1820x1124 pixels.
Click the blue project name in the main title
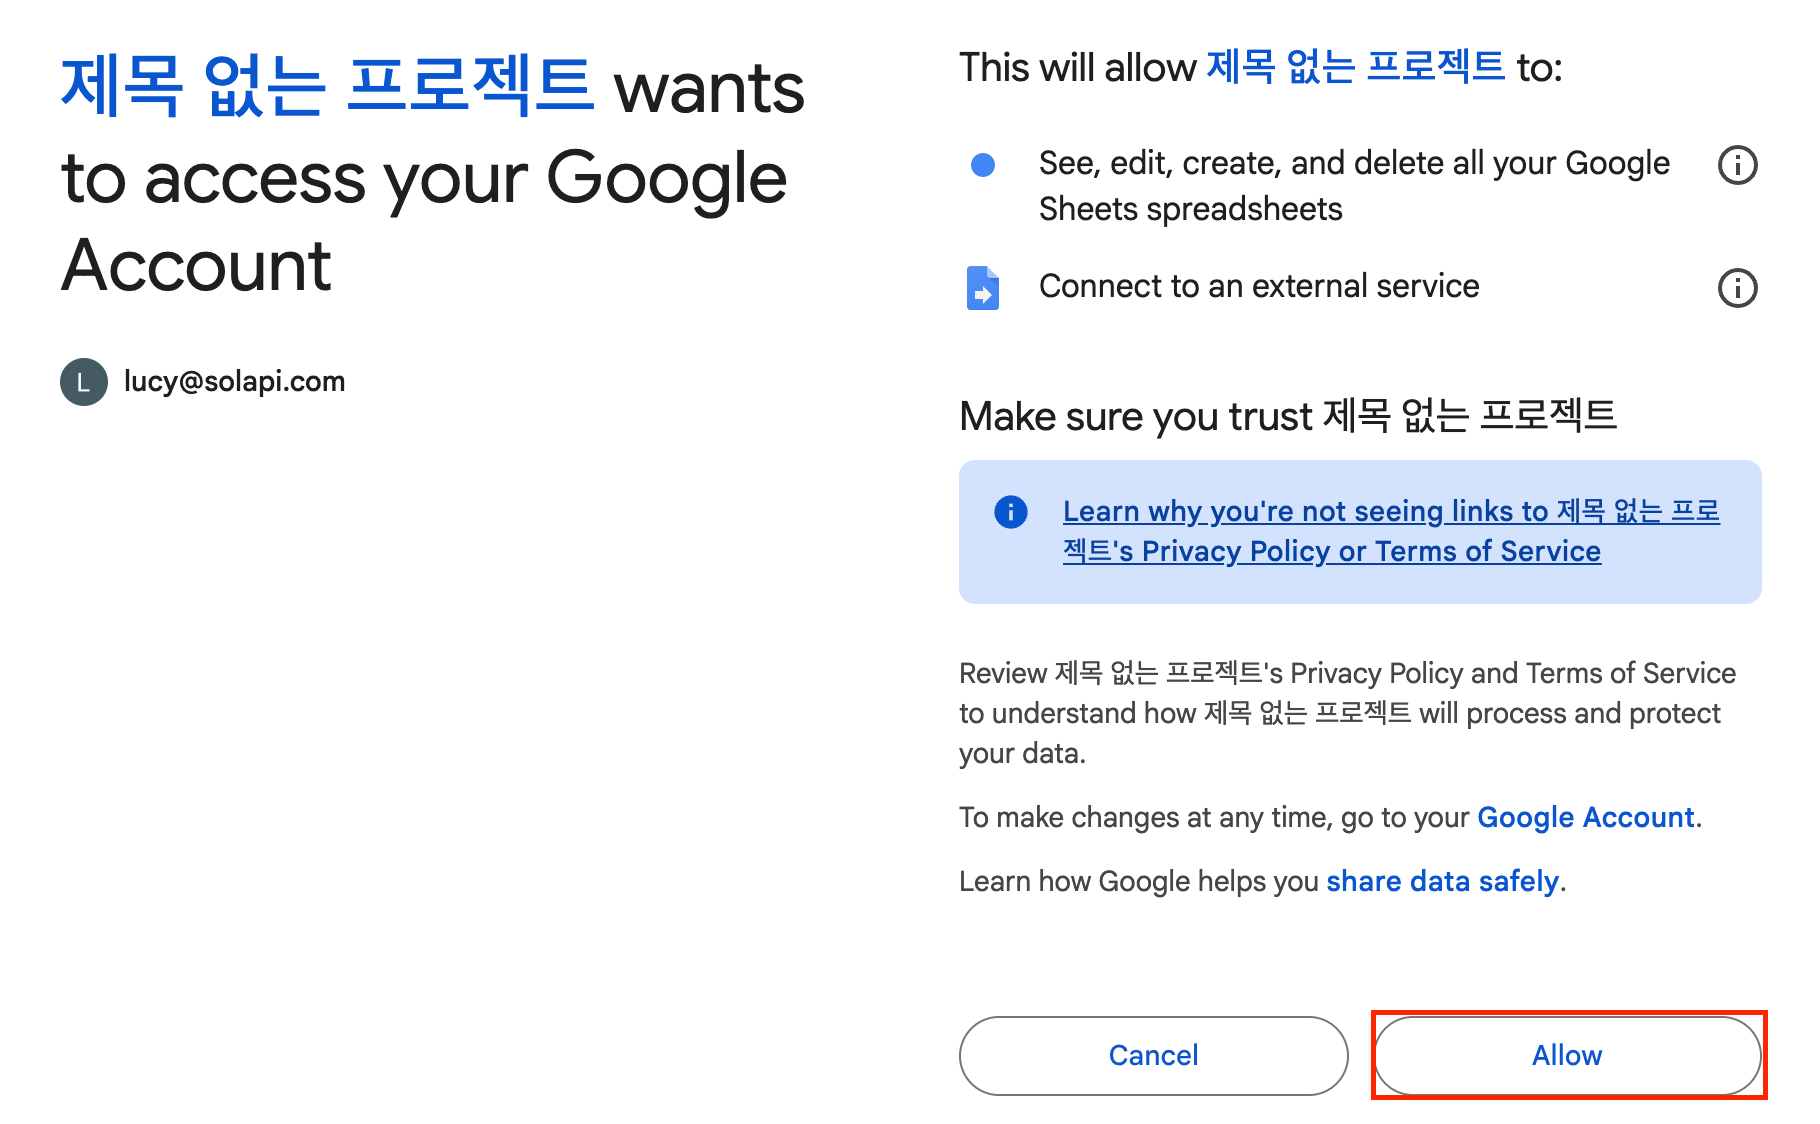[x=328, y=88]
